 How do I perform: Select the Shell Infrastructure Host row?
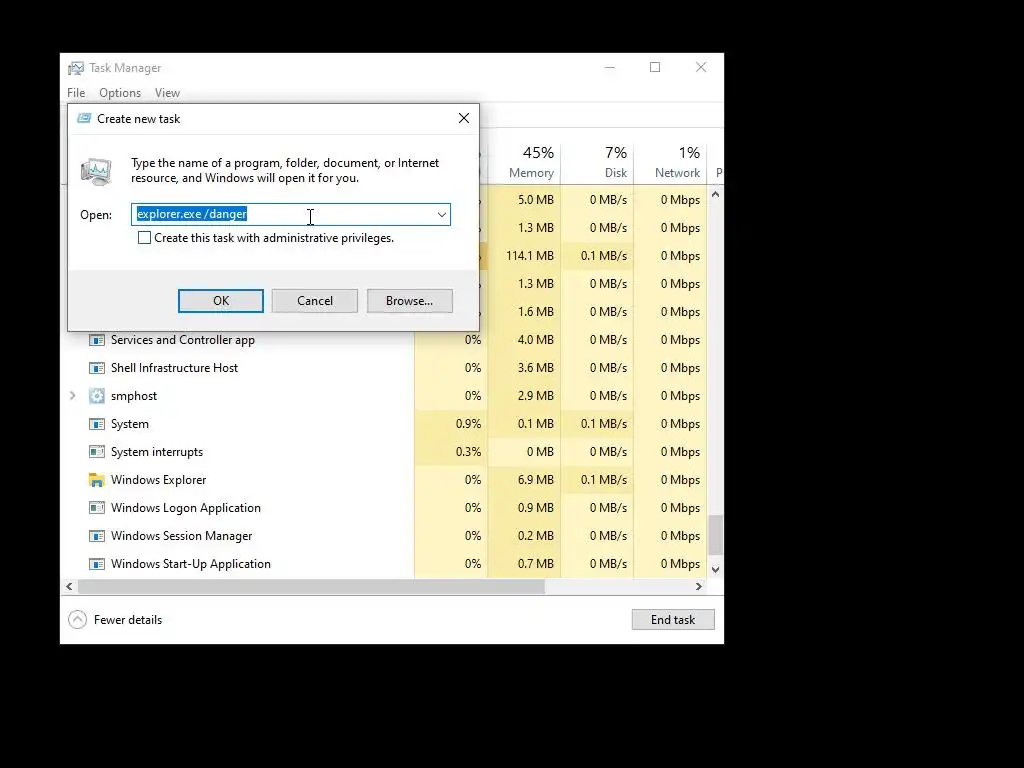pos(385,368)
